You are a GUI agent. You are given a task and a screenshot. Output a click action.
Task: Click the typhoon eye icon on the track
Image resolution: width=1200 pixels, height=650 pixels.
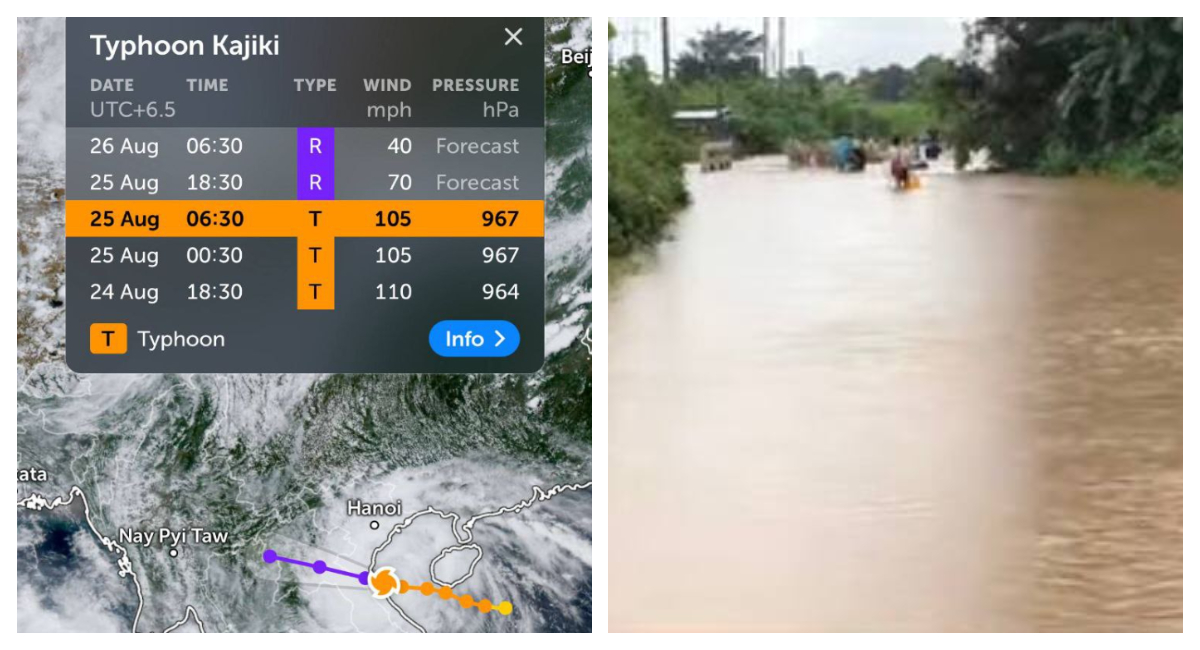383,582
